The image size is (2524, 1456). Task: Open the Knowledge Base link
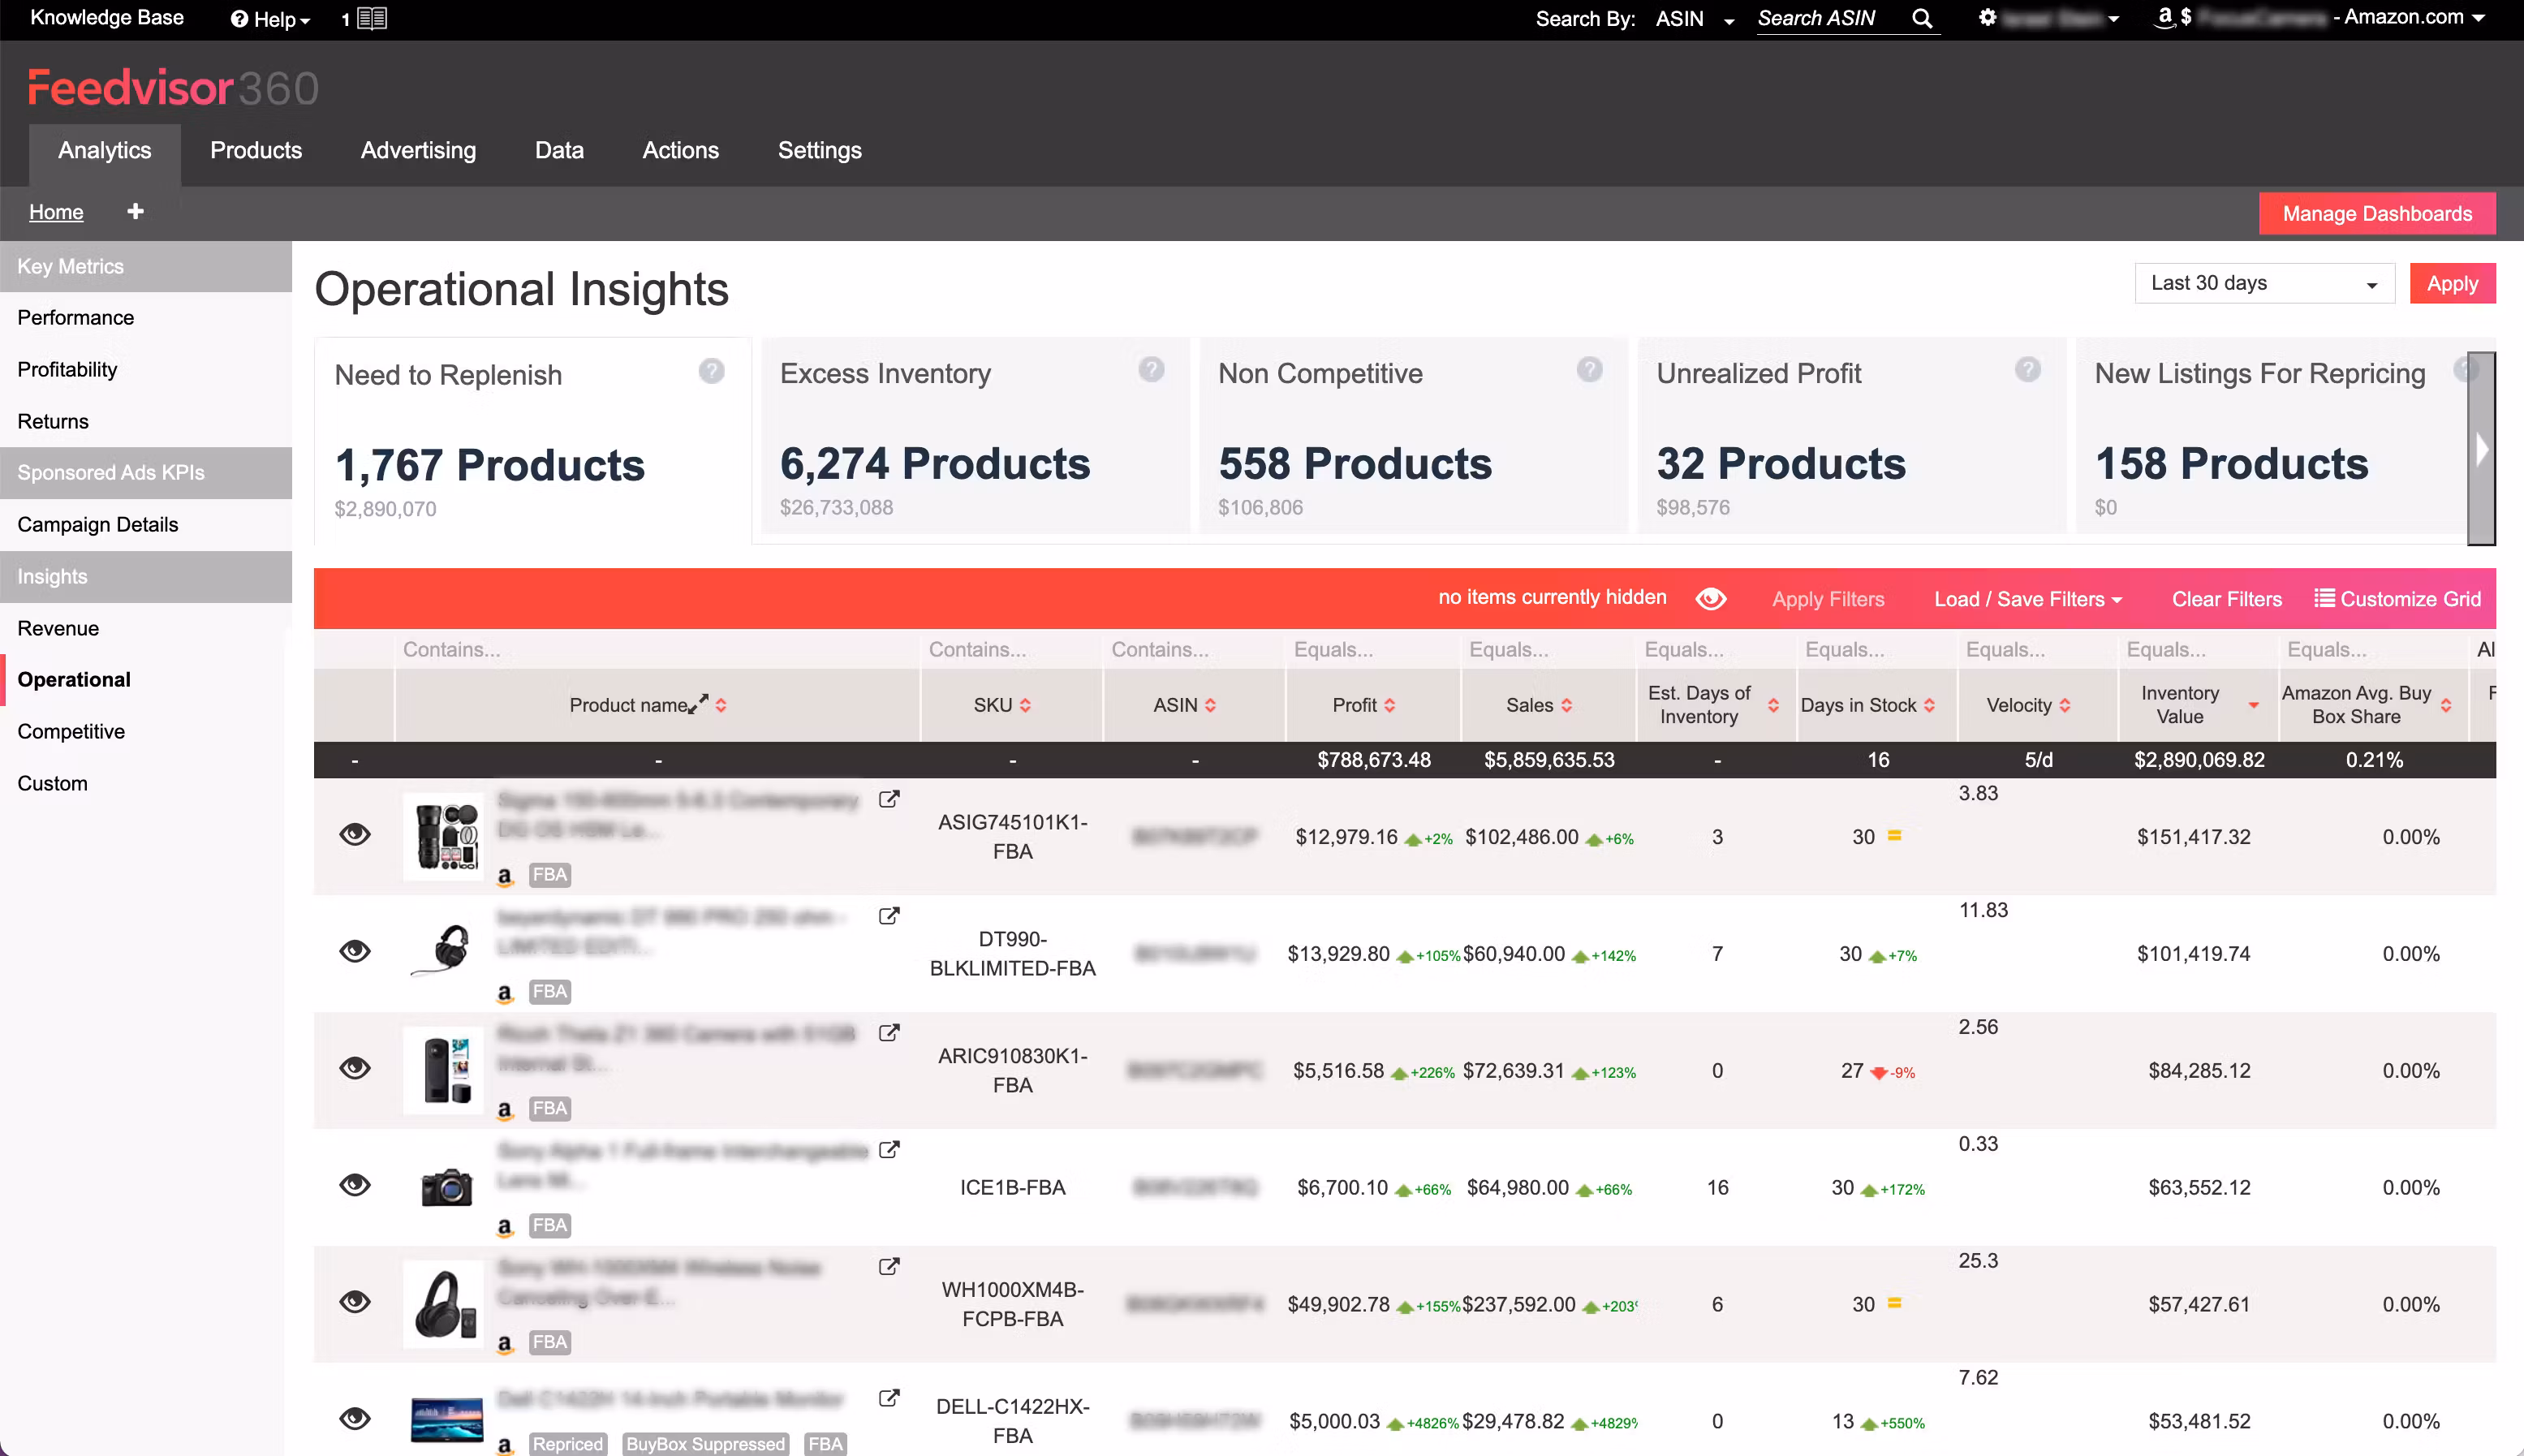click(x=107, y=18)
